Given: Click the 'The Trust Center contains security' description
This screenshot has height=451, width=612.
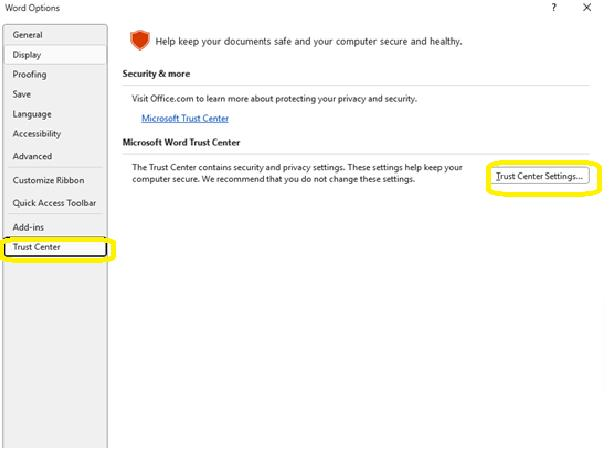Looking at the screenshot, I should (x=297, y=173).
